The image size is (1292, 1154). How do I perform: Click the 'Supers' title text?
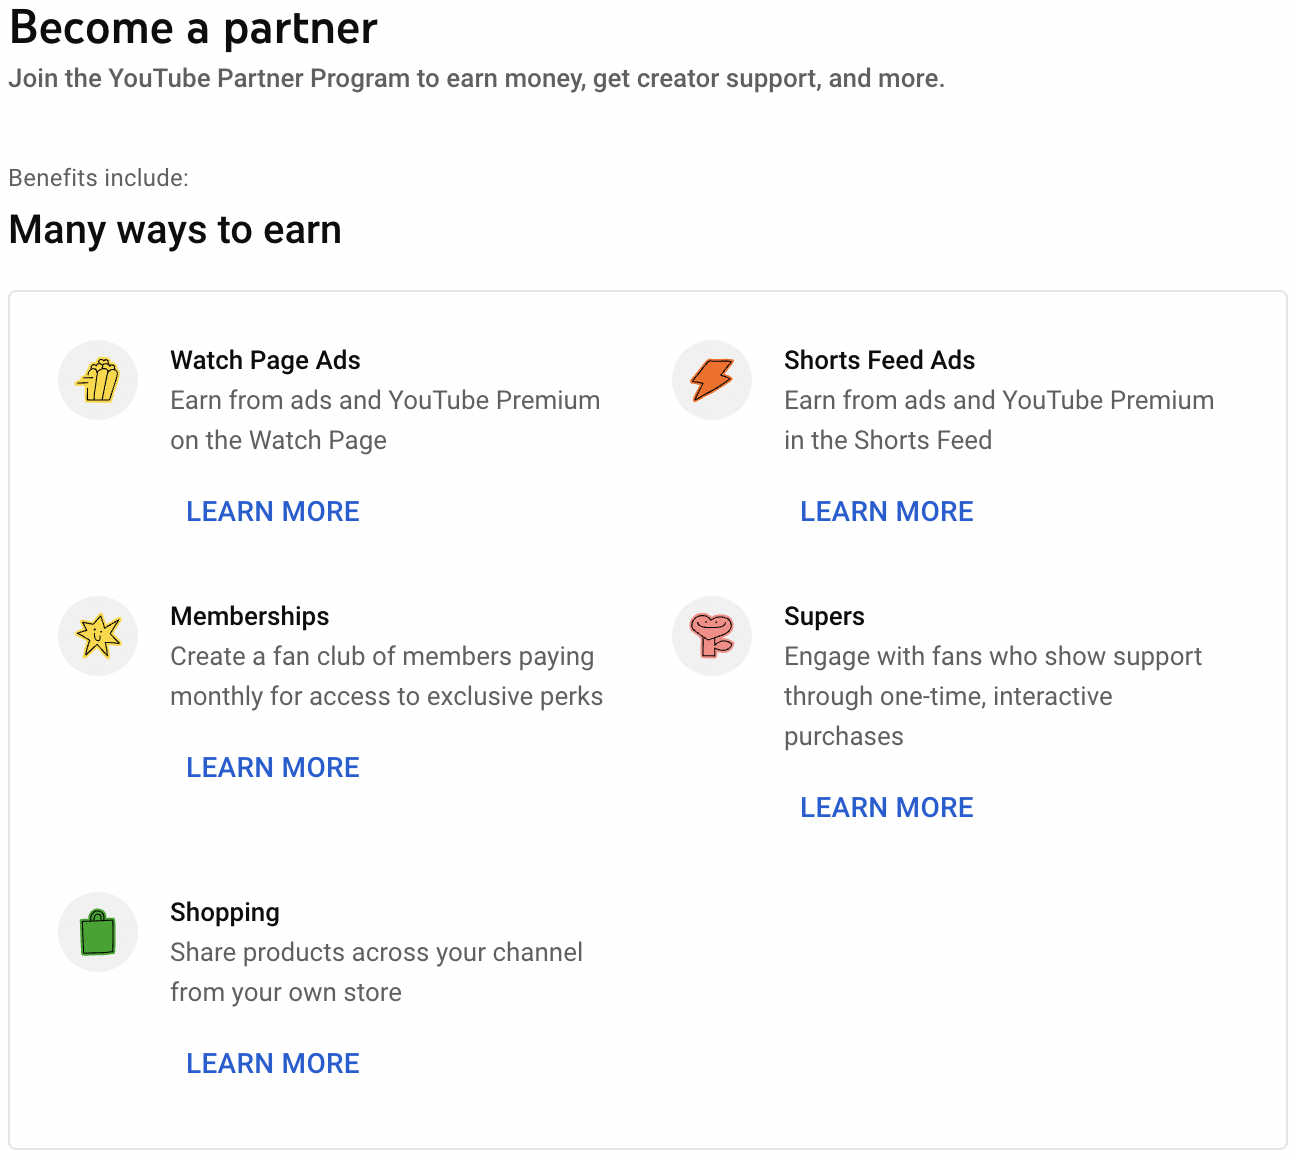[x=824, y=616]
